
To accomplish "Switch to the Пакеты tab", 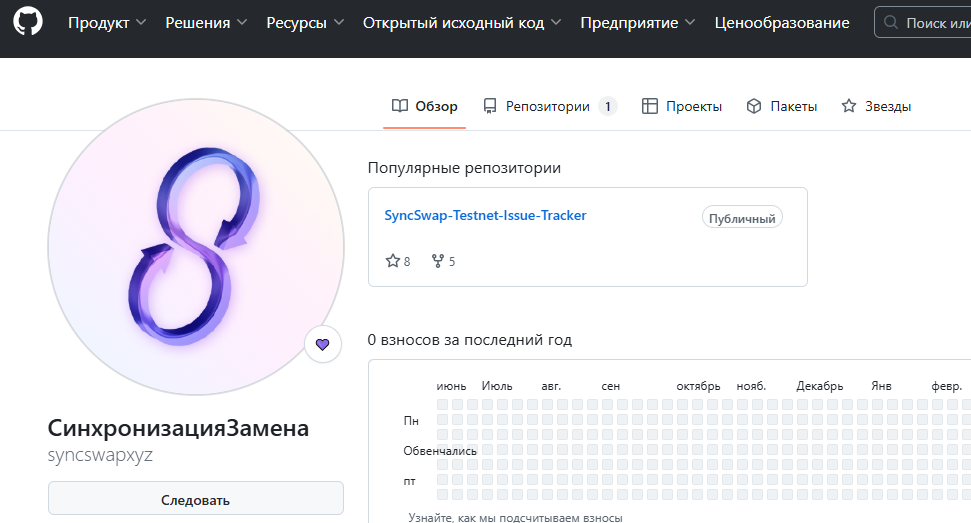I will point(782,106).
